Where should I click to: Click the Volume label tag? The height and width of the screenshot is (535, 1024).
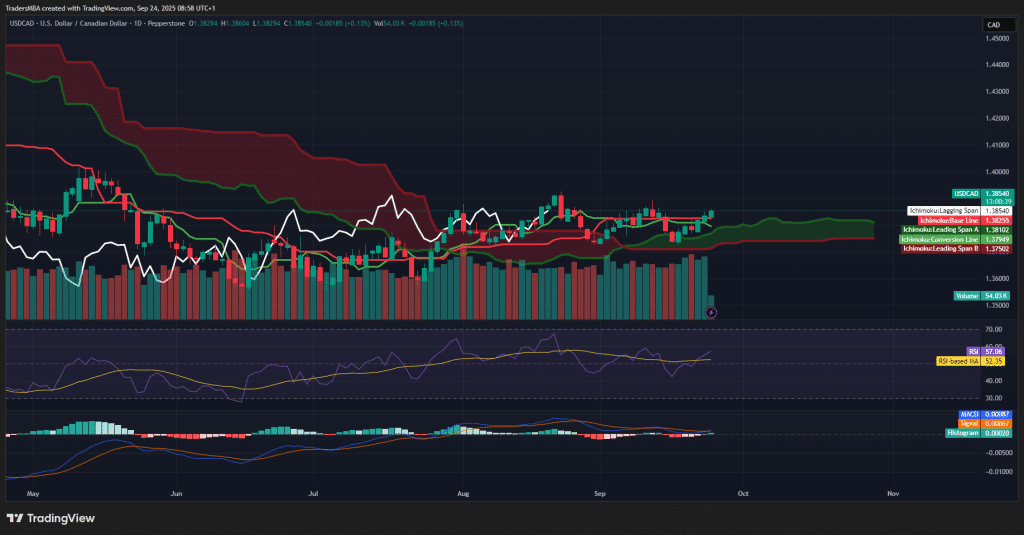click(x=966, y=296)
